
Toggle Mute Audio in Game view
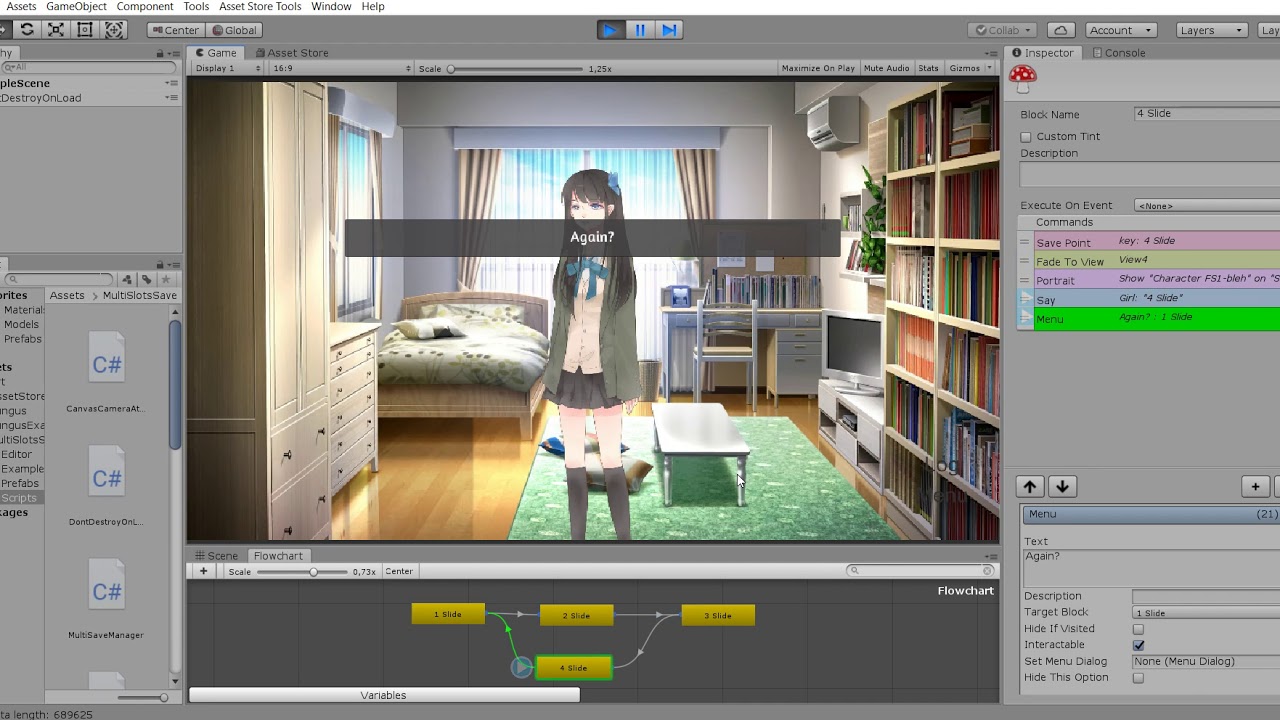886,68
